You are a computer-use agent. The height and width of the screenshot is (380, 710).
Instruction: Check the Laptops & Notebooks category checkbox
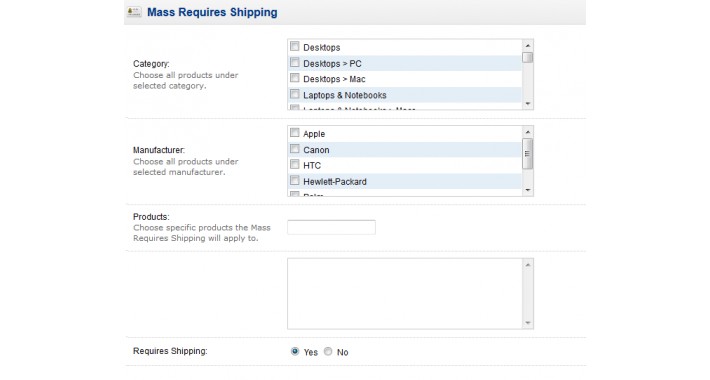click(295, 94)
